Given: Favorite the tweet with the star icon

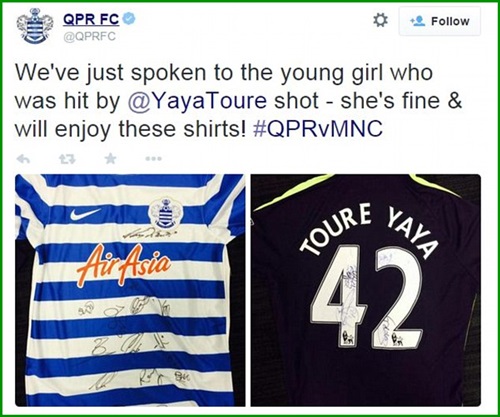Looking at the screenshot, I should tap(110, 159).
